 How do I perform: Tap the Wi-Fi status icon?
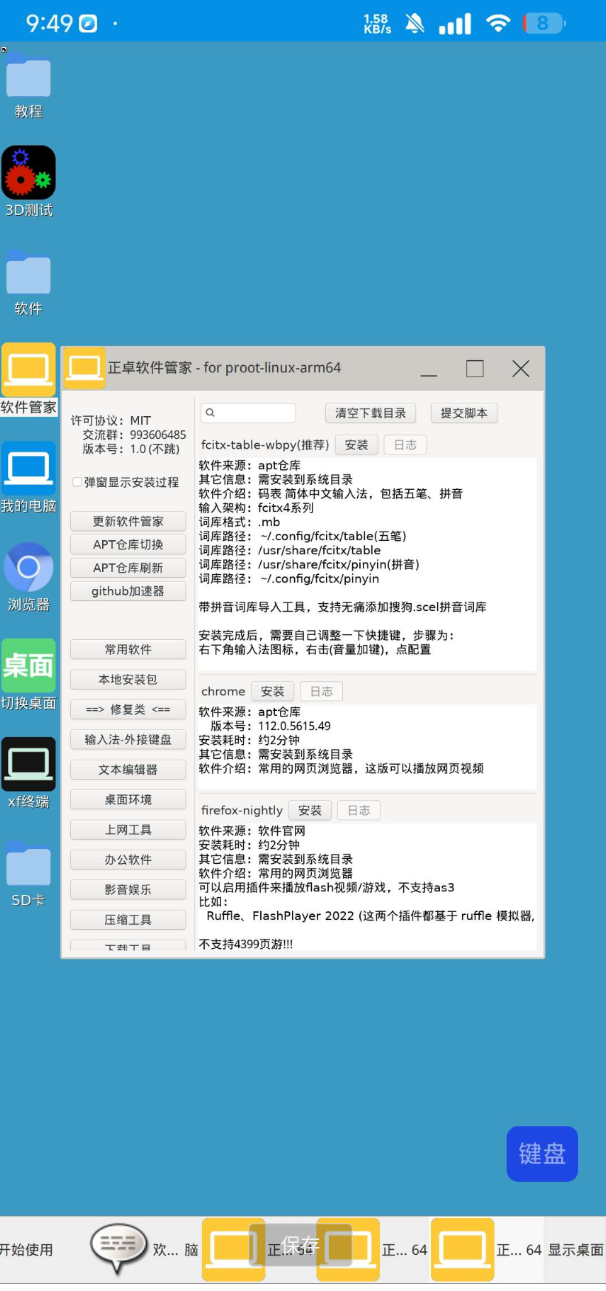[x=497, y=23]
